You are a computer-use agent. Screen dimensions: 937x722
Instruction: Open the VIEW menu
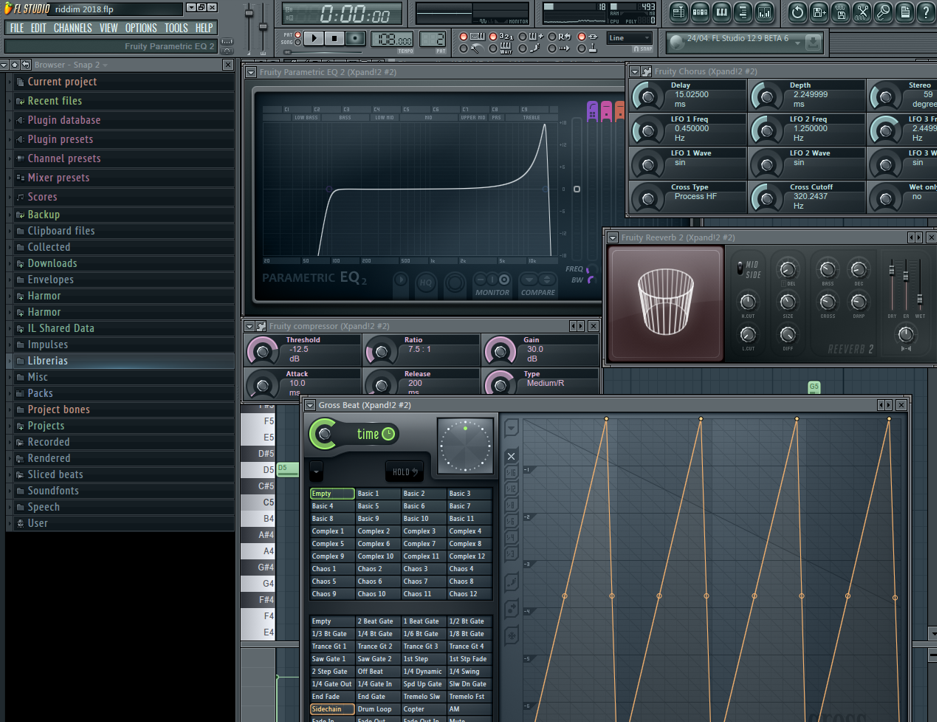[109, 28]
